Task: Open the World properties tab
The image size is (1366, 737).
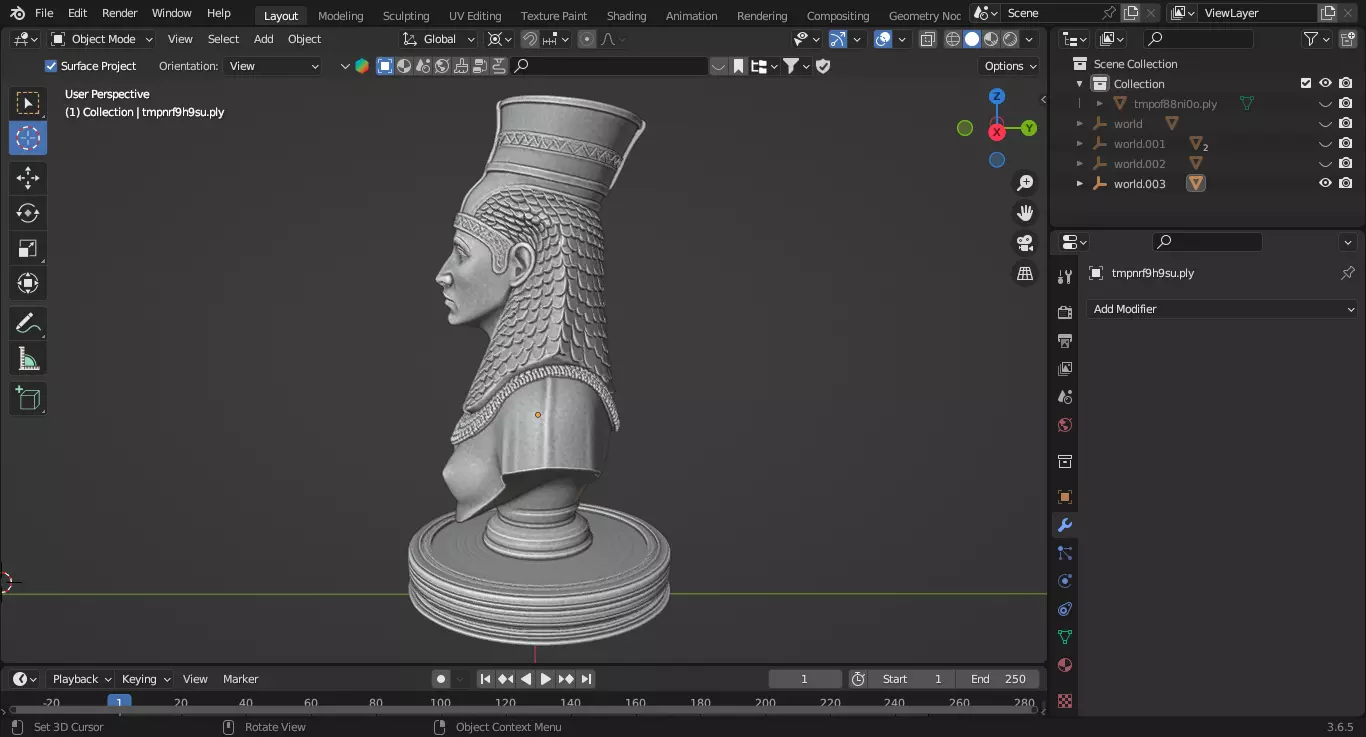Action: tap(1065, 425)
